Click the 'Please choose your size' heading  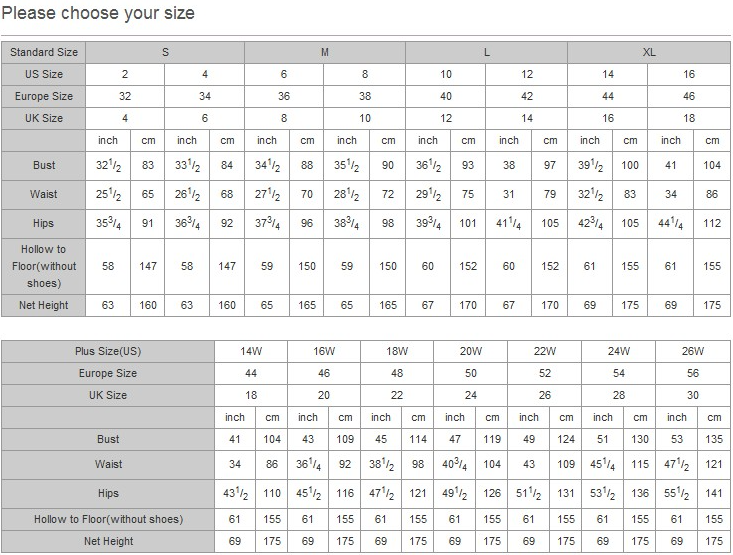click(98, 14)
